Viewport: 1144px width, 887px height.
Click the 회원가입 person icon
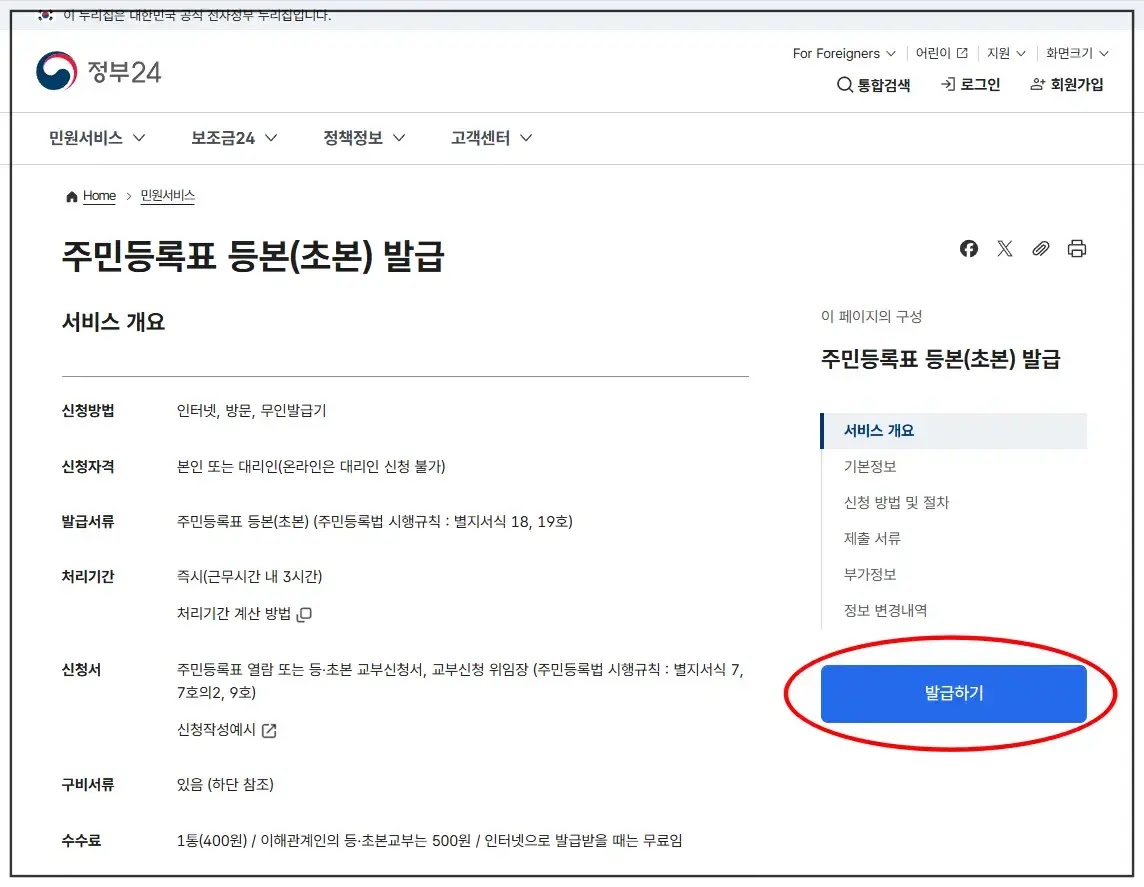1037,85
